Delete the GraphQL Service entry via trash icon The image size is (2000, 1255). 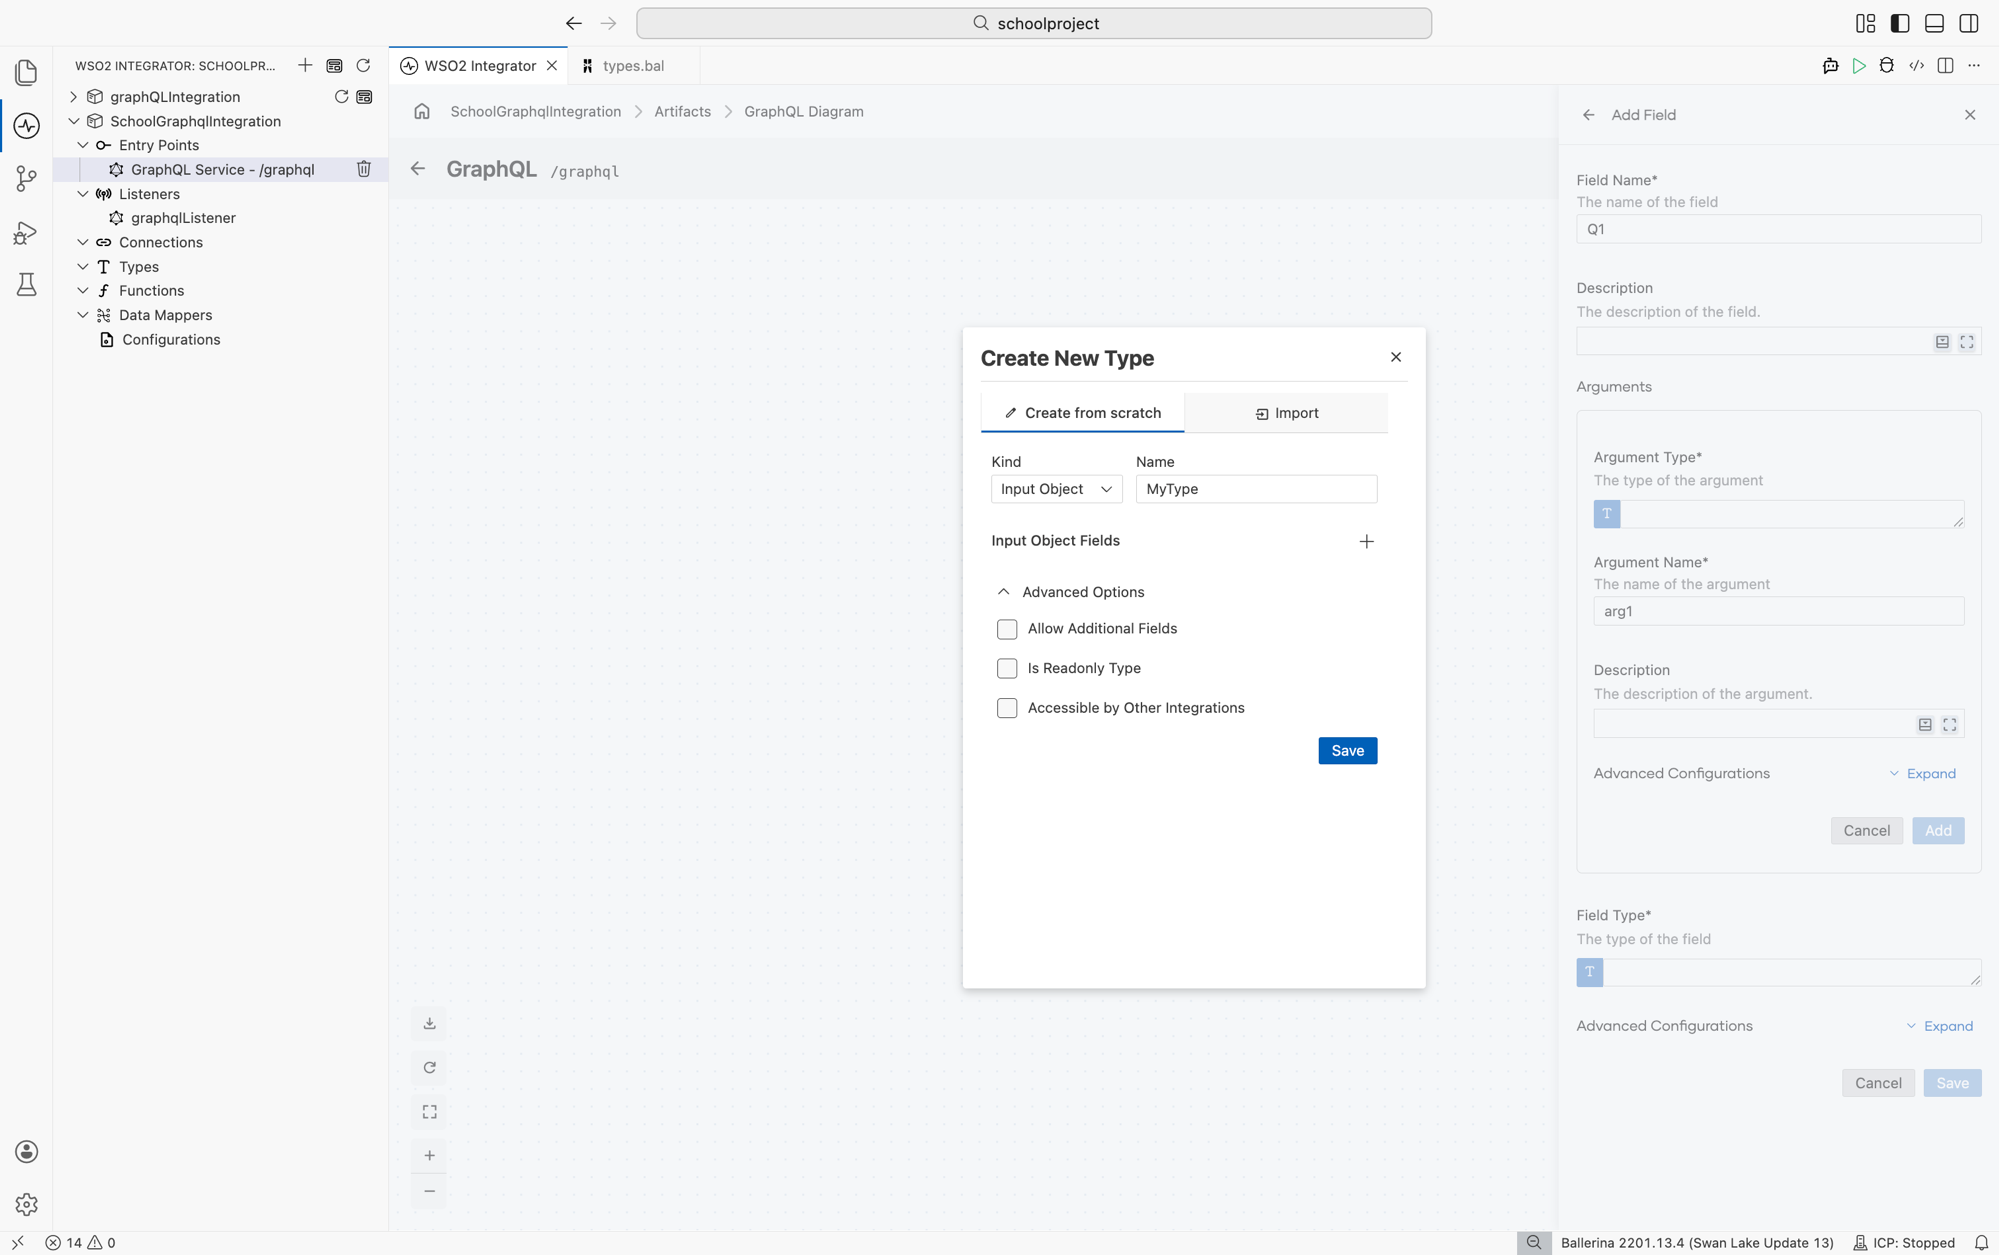pyautogui.click(x=364, y=169)
